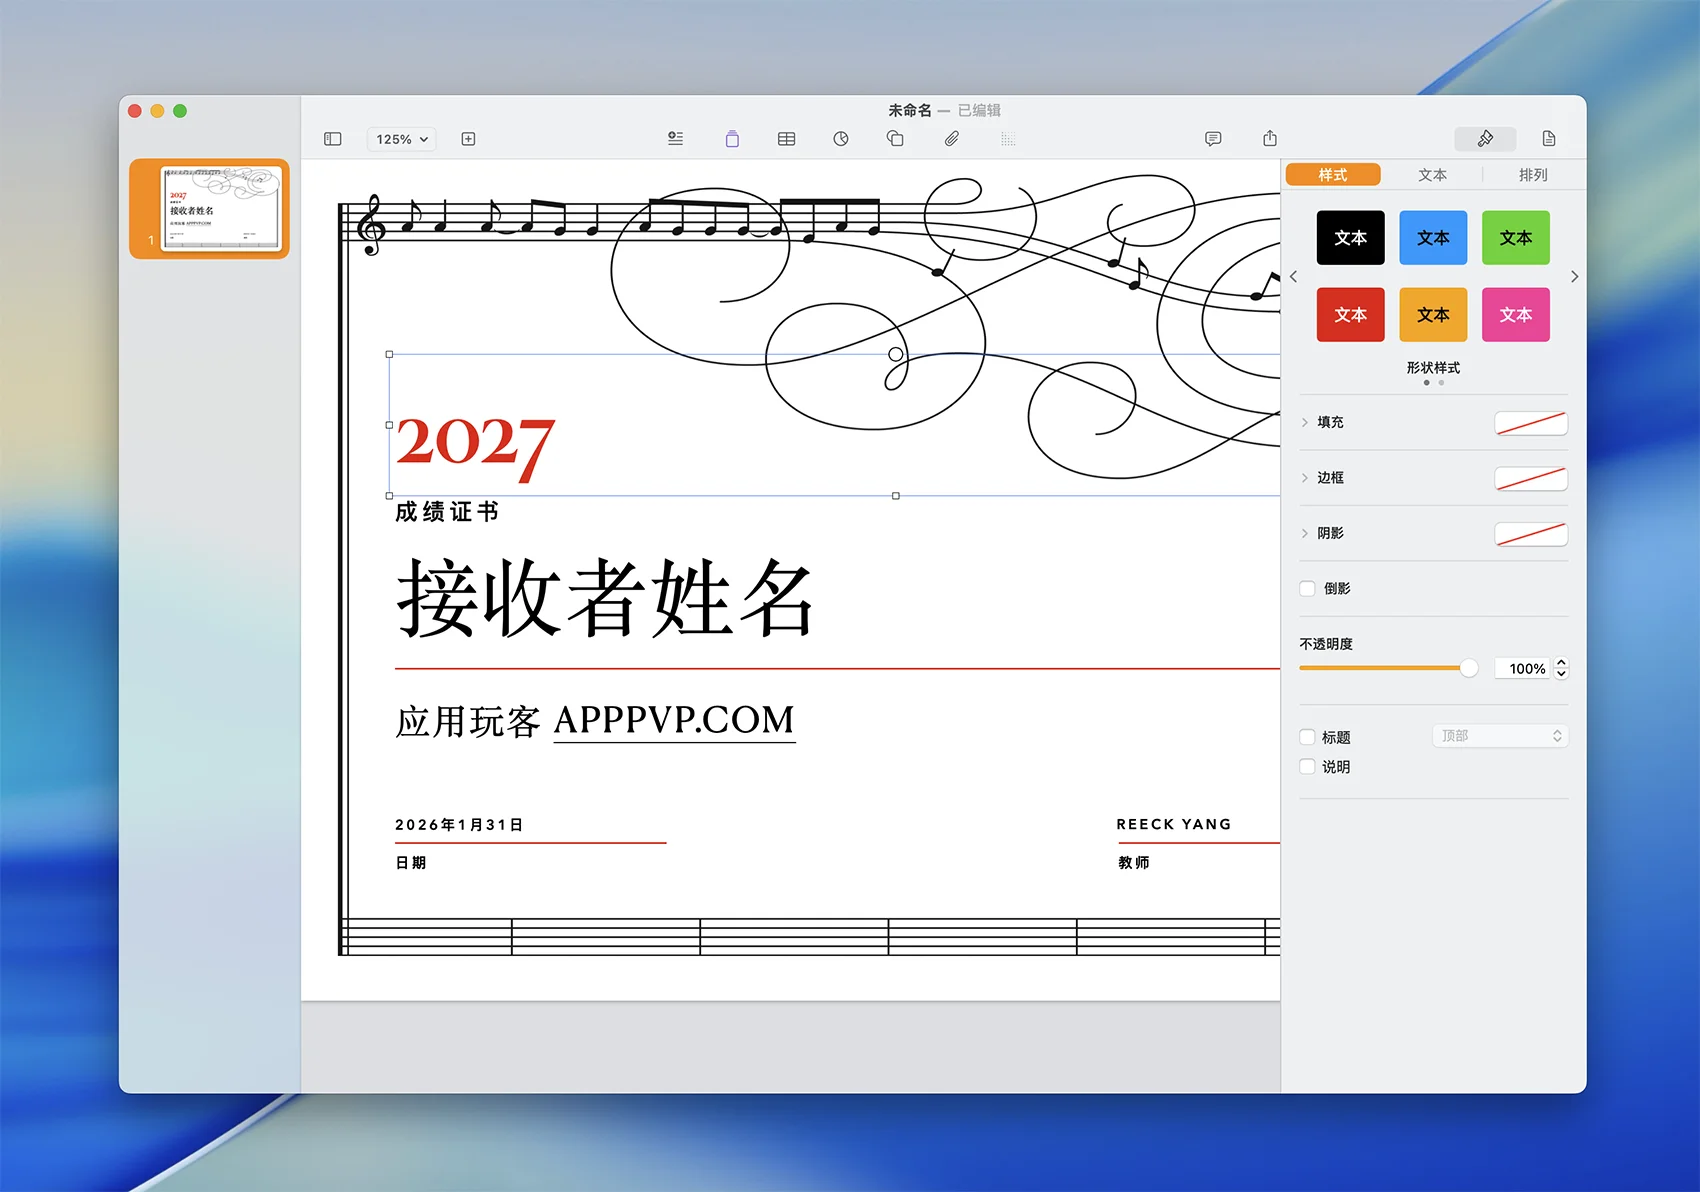Click the insert shape icon
The height and width of the screenshot is (1192, 1700).
[x=895, y=139]
